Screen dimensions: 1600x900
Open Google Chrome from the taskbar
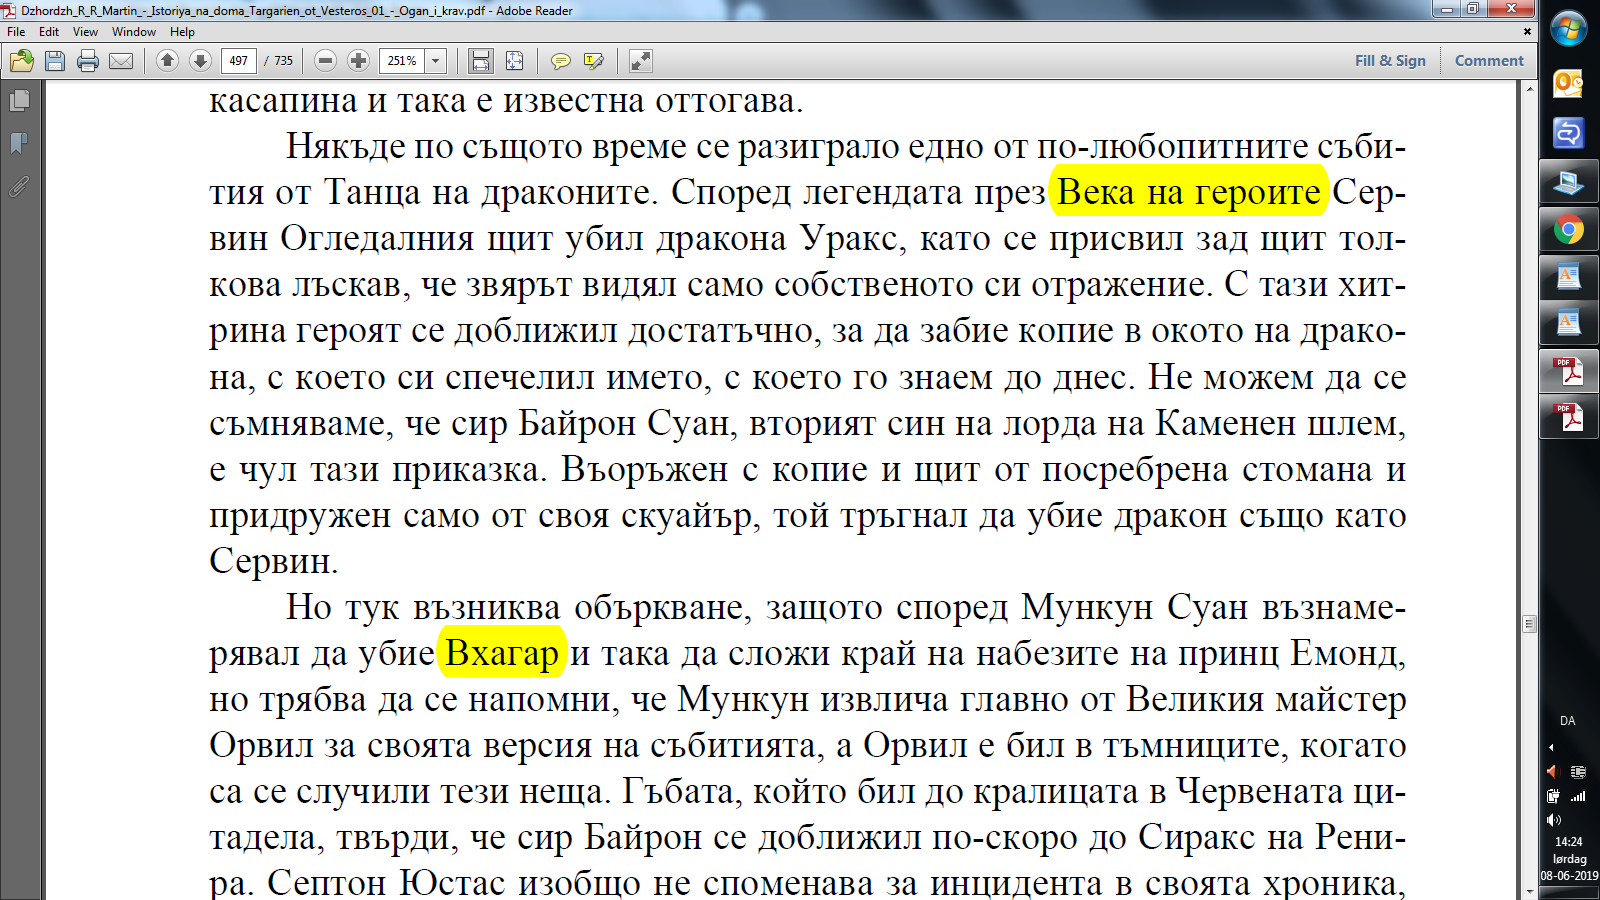1568,231
